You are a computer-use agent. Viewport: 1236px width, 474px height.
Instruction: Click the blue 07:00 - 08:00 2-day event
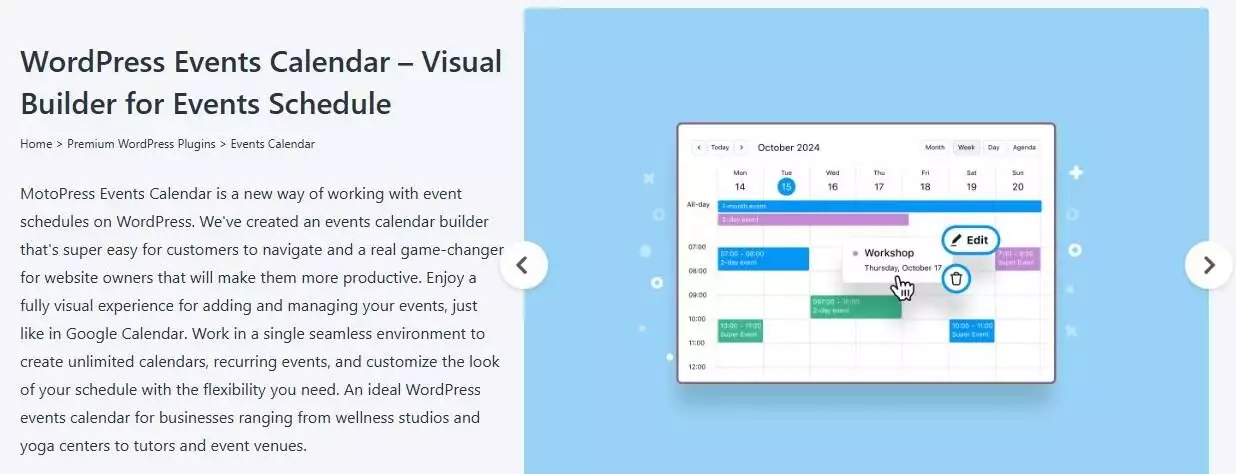(763, 258)
